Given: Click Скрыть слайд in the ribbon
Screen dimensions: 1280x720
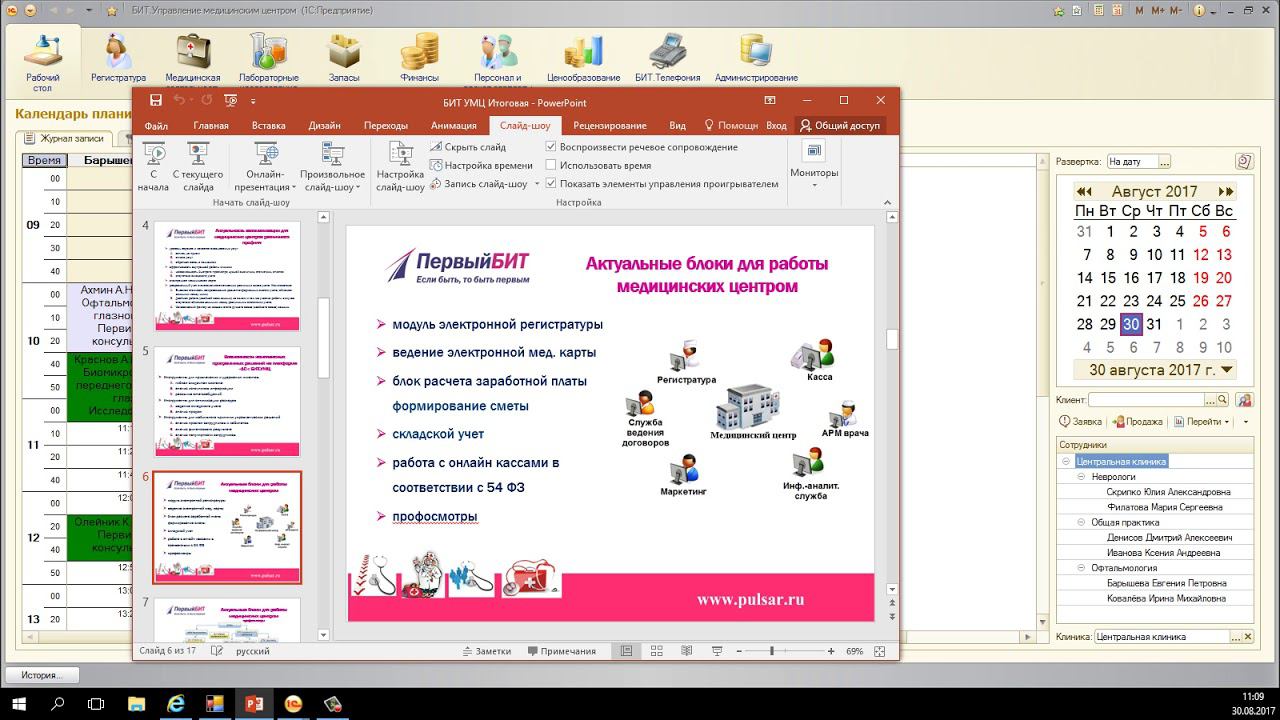Looking at the screenshot, I should (467, 147).
